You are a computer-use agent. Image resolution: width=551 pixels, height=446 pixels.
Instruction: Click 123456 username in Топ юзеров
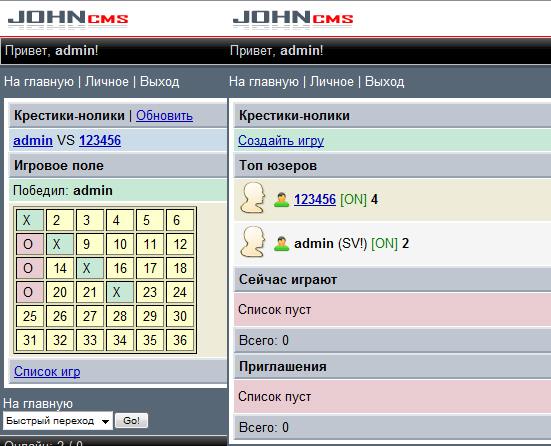[315, 200]
